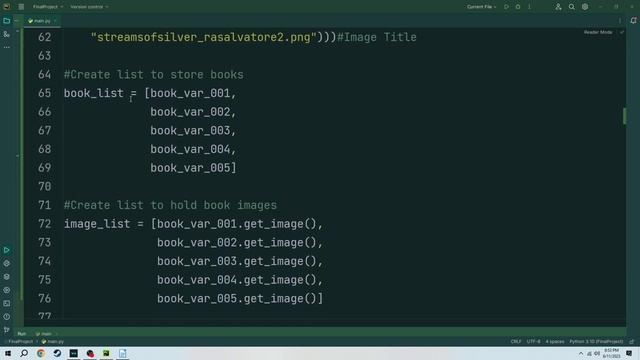
Task: Open the Problems tool window icon
Action: tap(7, 317)
